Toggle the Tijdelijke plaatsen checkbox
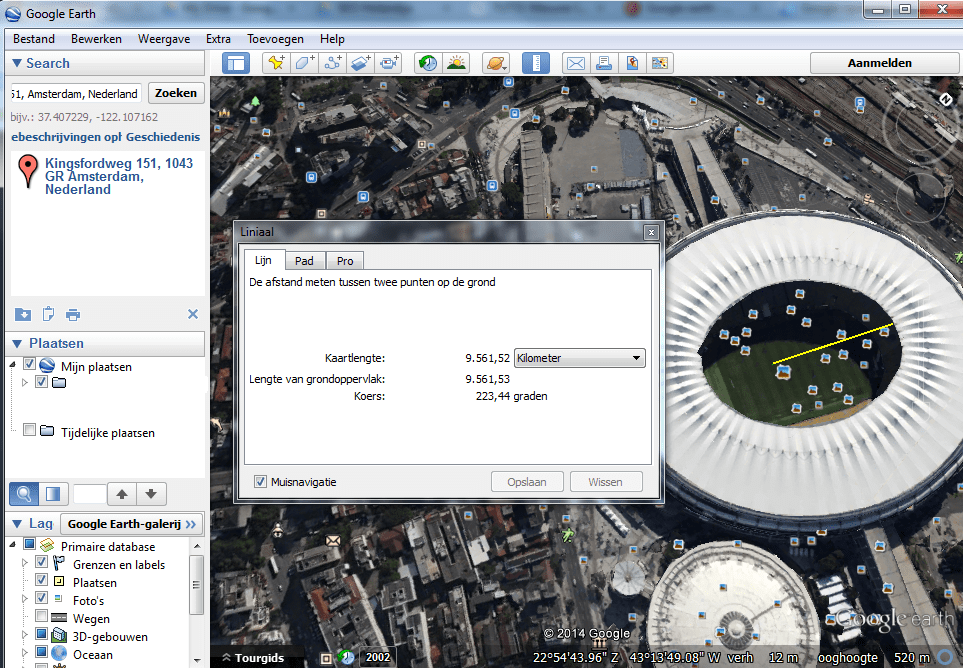Viewport: 963px width, 668px height. coord(29,430)
